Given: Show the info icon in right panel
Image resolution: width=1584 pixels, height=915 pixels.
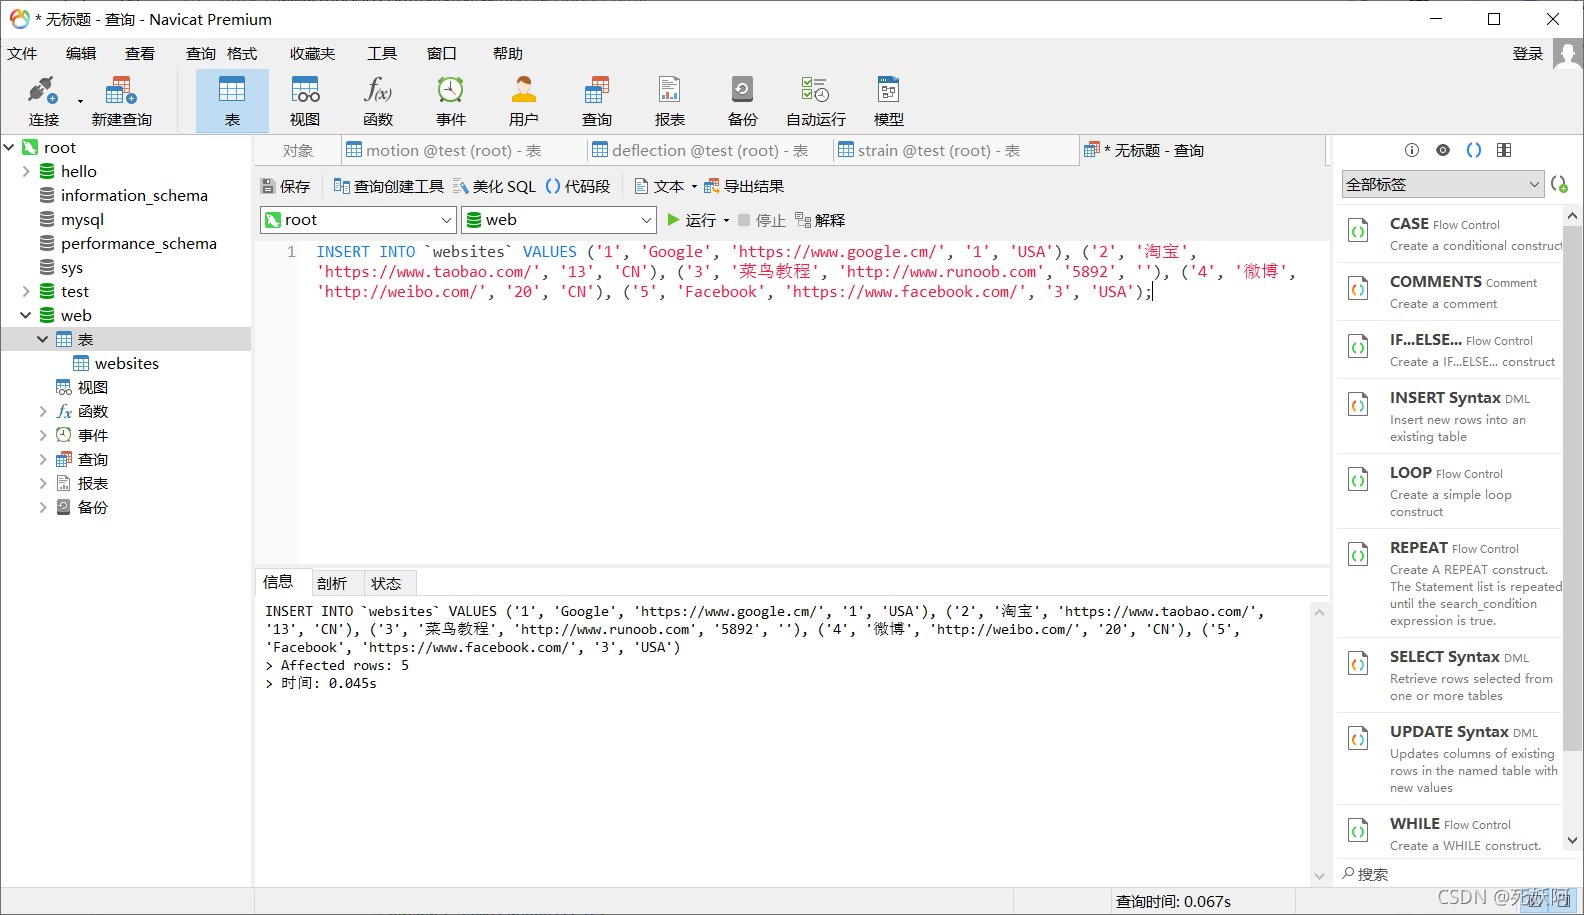Looking at the screenshot, I should [x=1412, y=150].
